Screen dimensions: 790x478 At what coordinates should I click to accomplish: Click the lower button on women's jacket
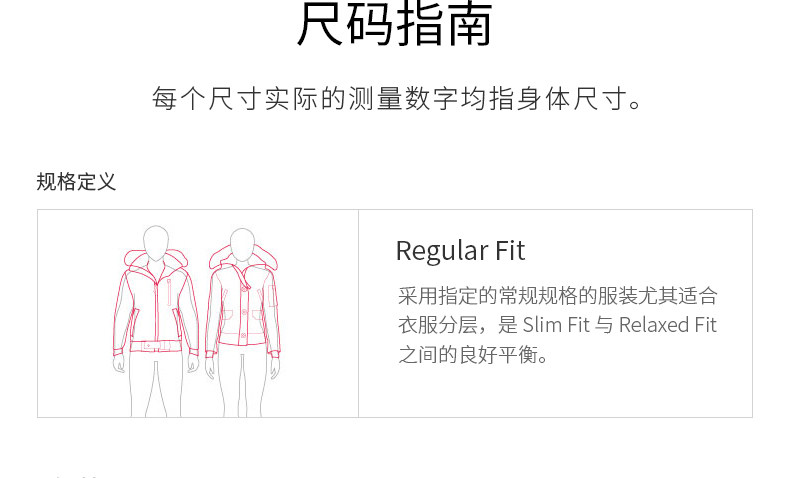click(243, 335)
